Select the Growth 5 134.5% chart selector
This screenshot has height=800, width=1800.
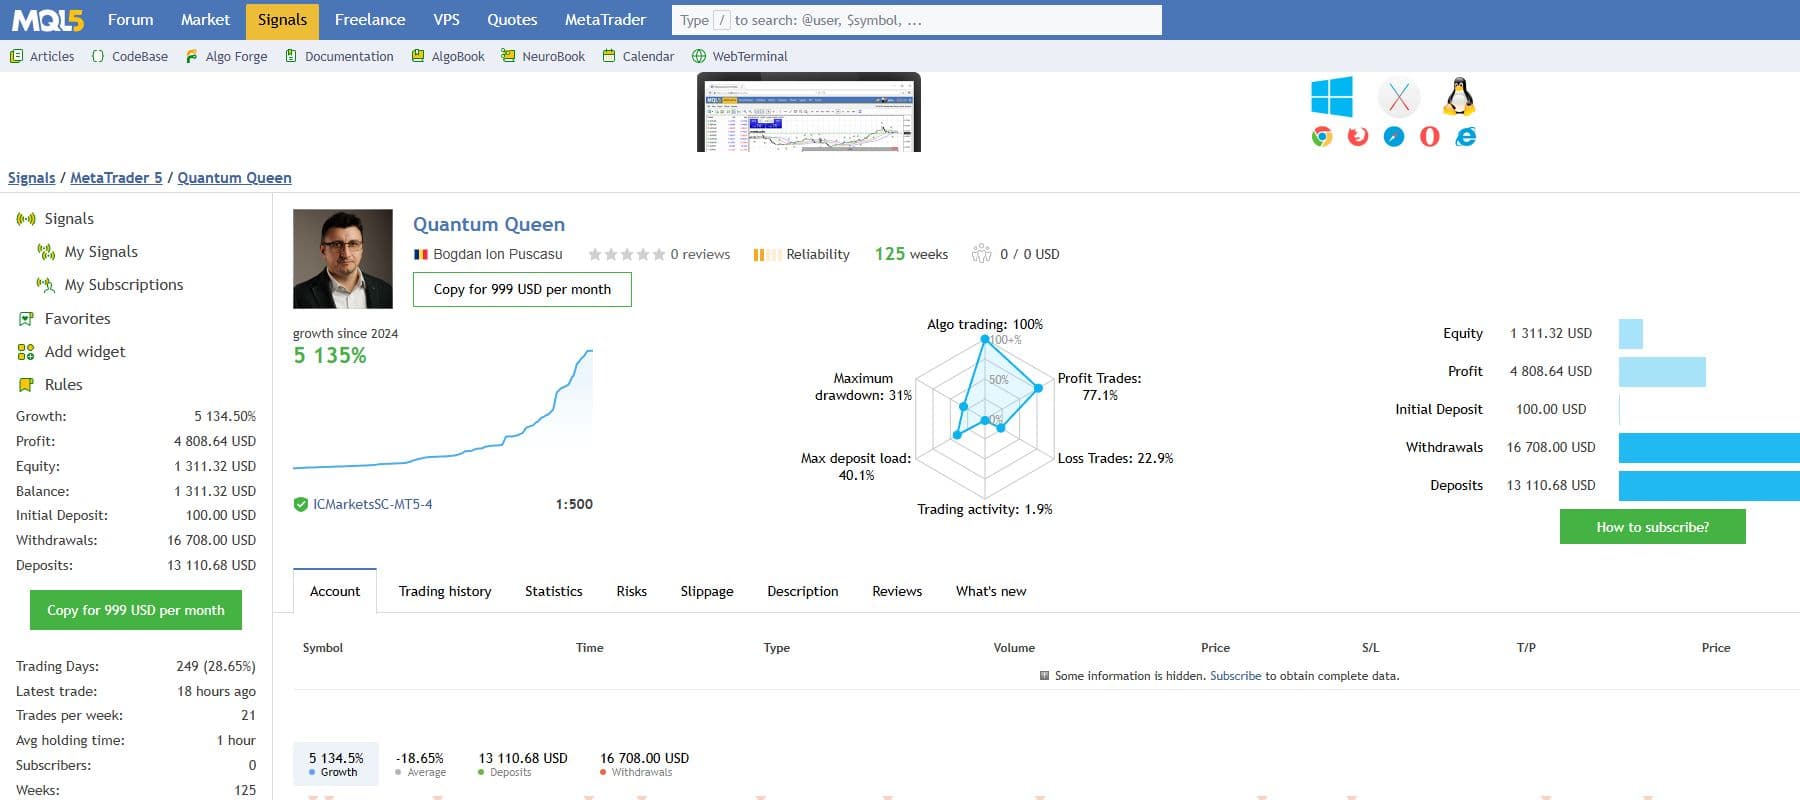pyautogui.click(x=336, y=764)
